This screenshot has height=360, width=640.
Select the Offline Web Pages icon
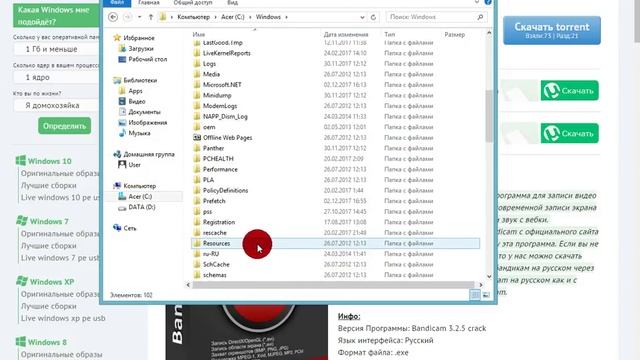197,138
